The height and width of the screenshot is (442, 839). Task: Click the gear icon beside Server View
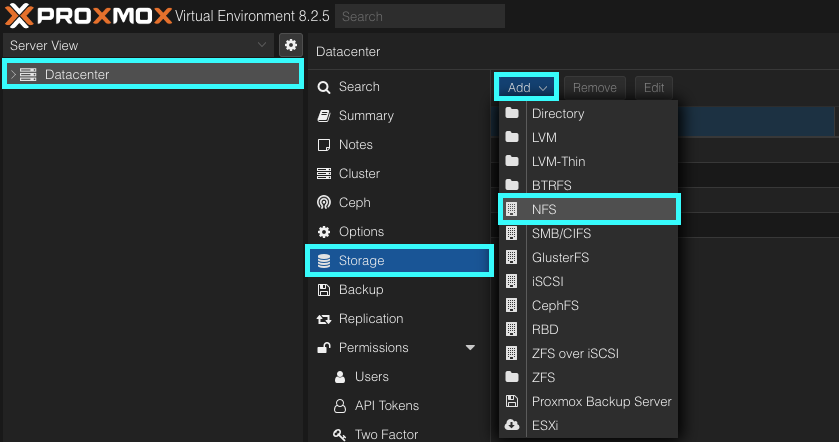290,45
